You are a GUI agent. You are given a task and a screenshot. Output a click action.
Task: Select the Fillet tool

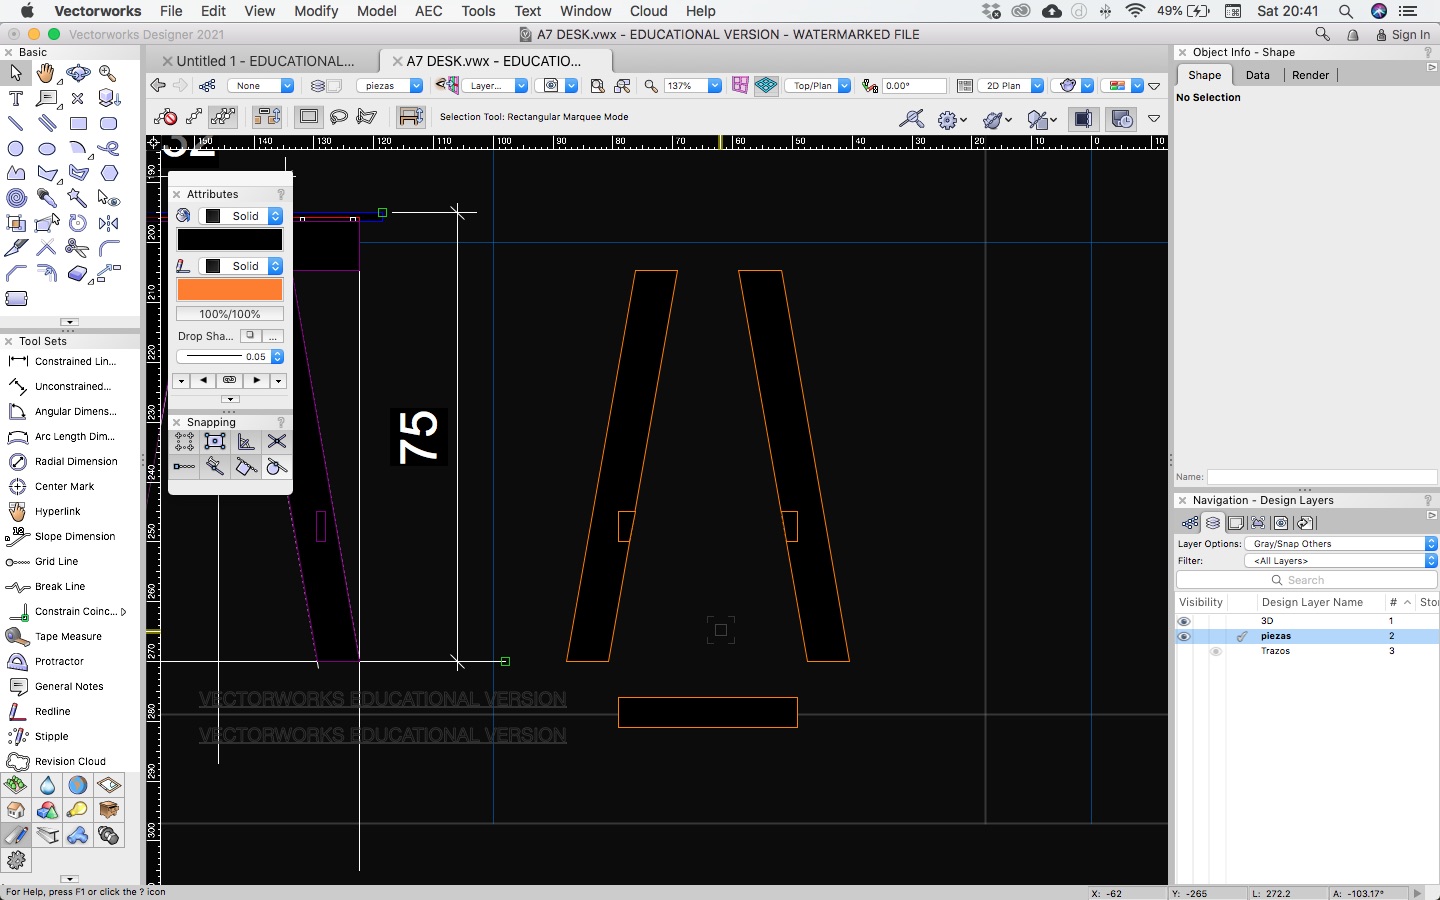[x=108, y=248]
